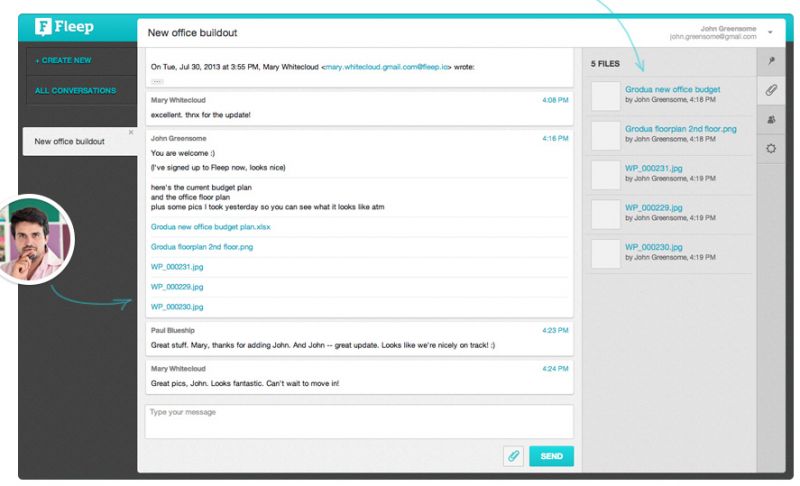Viewport: 800px width, 486px height.
Task: Click thumbnail for Grodua floorplan 2nd floor.png
Action: pos(606,135)
